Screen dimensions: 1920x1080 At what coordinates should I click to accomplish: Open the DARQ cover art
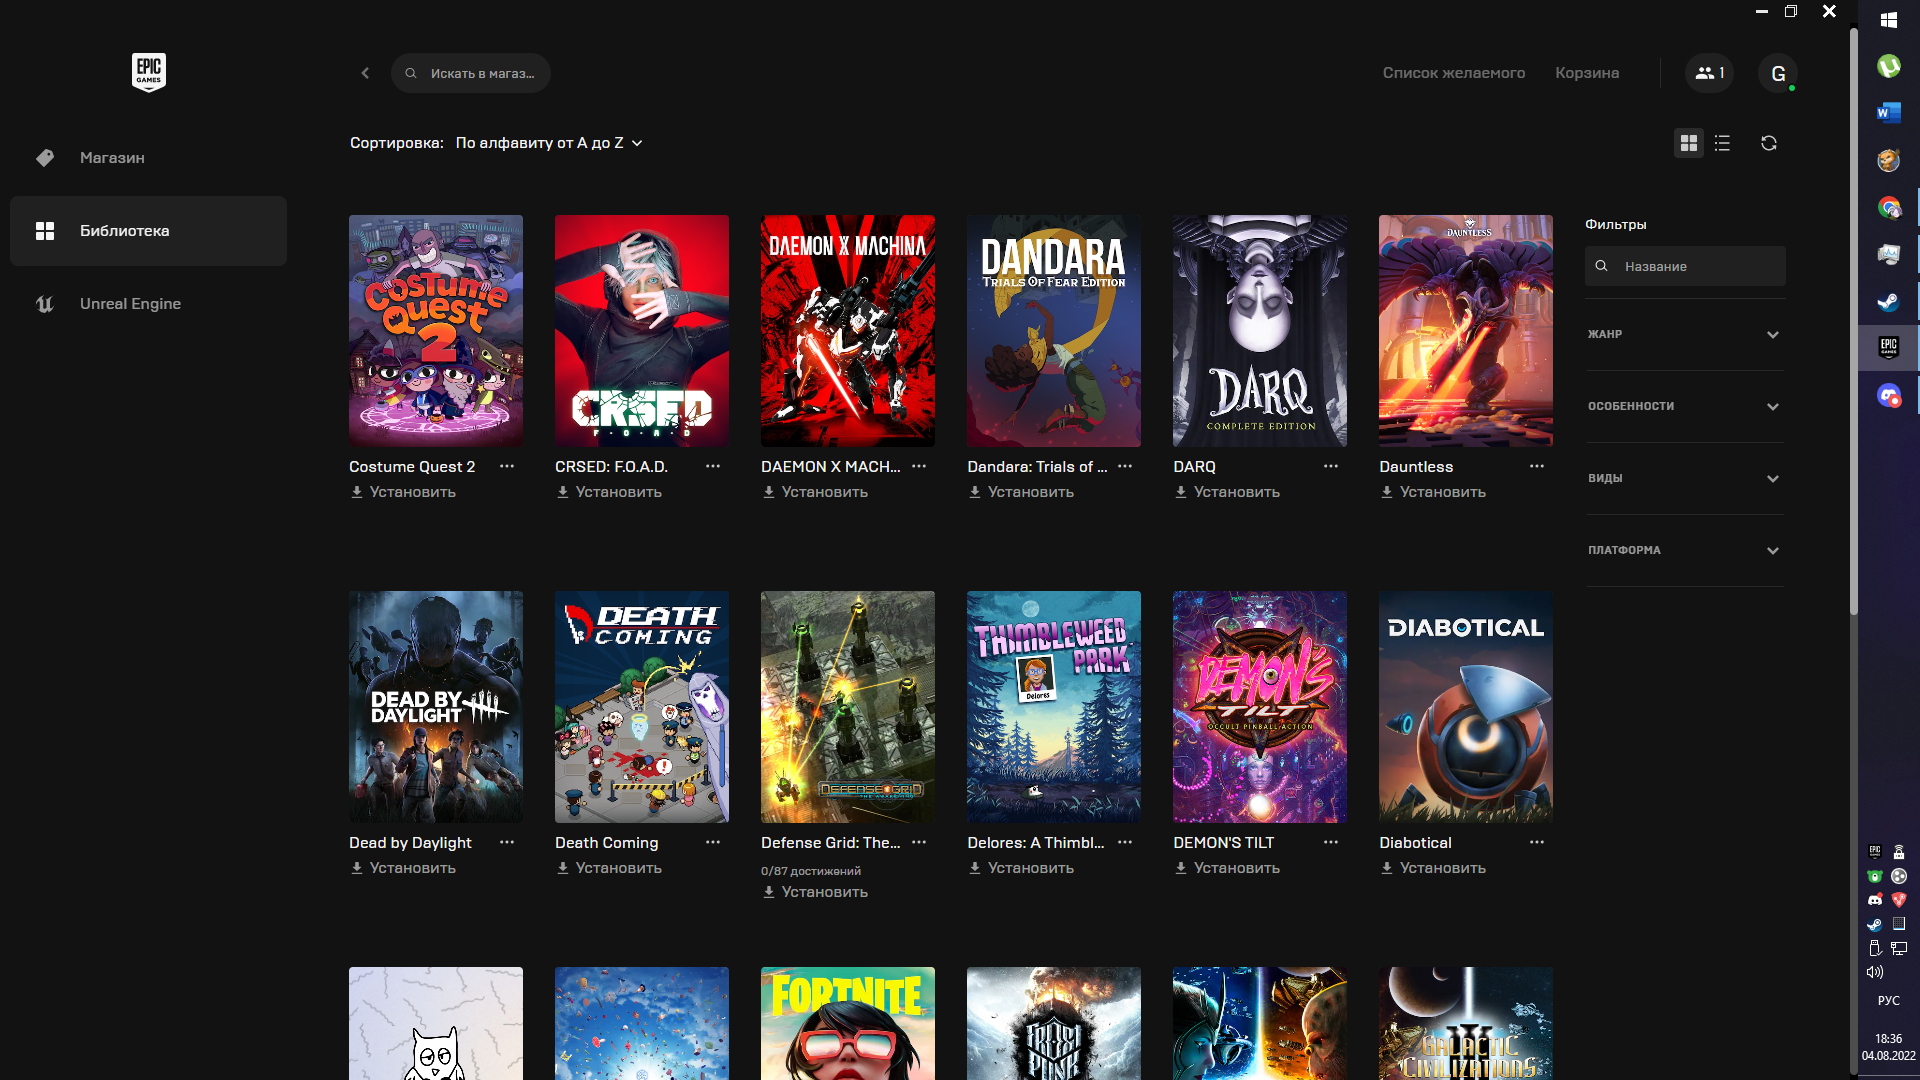[x=1260, y=331]
